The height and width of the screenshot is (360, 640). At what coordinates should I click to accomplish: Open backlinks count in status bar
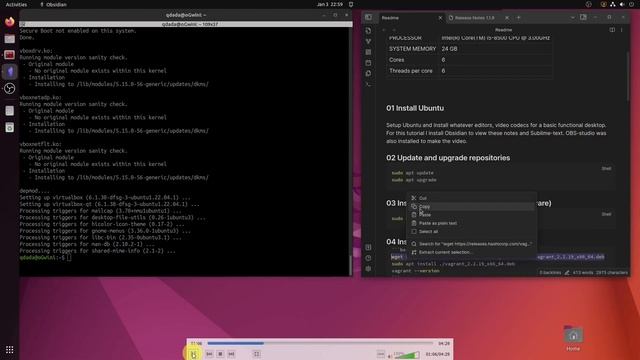550,273
